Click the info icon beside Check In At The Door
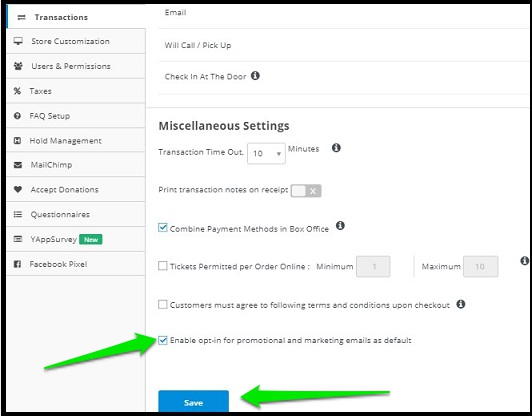This screenshot has height=416, width=532. (255, 76)
